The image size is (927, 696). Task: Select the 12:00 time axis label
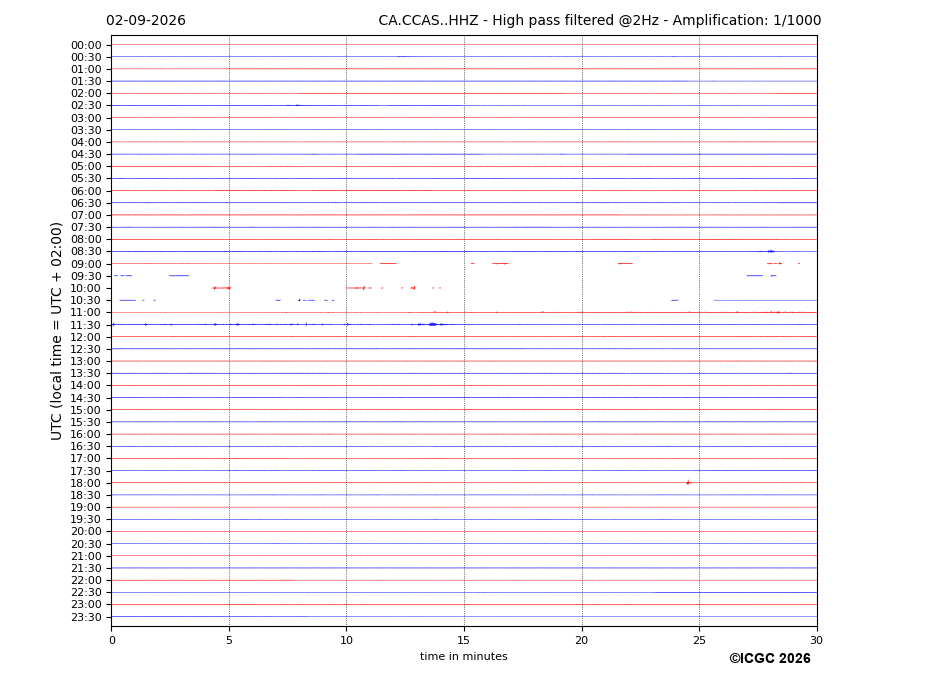[x=86, y=337]
